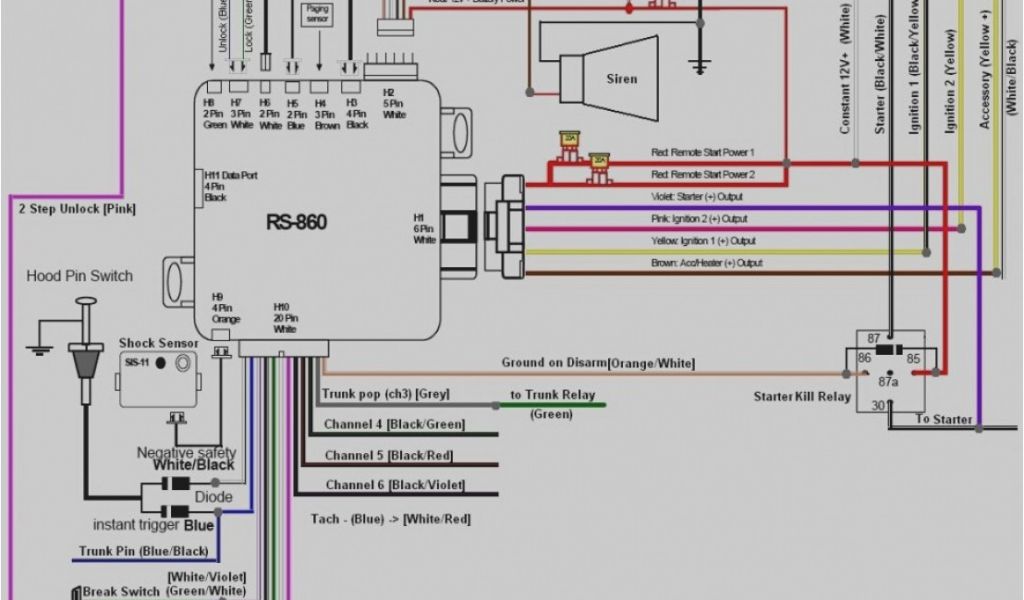Screen dimensions: 1024x600
Task: Click the 'to Trunk Relay' text
Action: tap(552, 395)
